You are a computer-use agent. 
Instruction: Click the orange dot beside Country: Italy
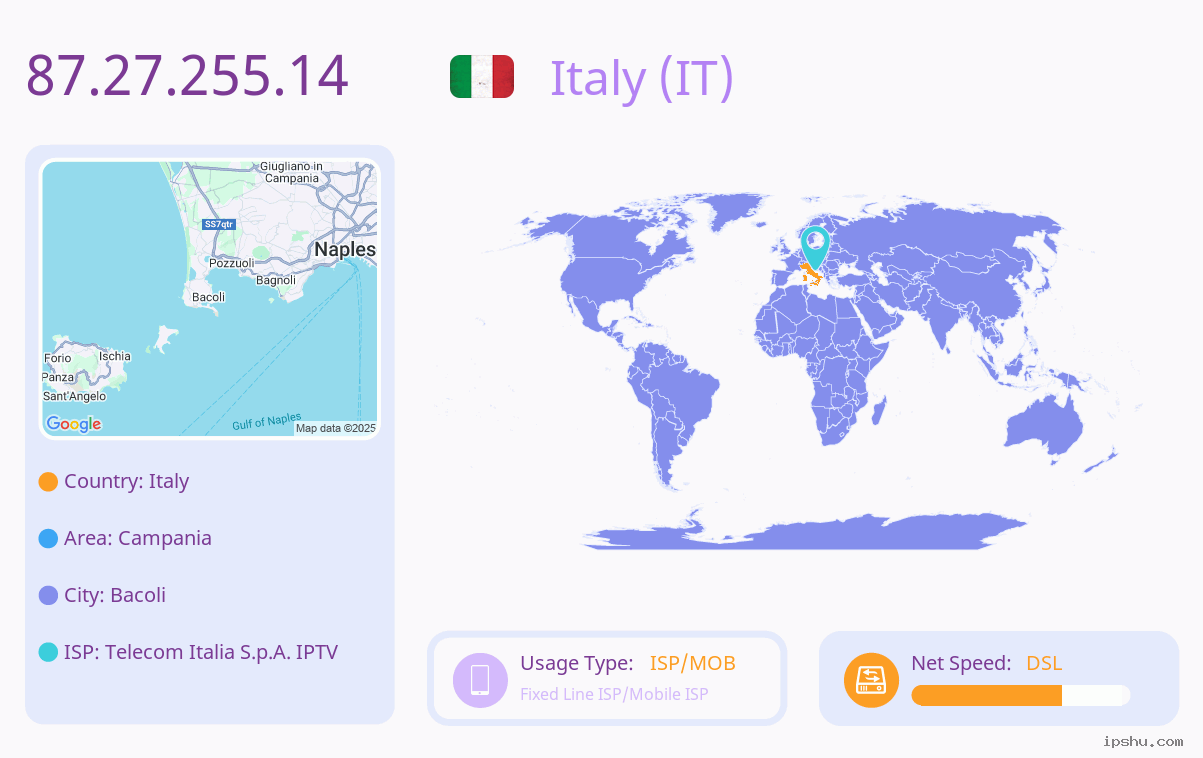click(x=48, y=482)
